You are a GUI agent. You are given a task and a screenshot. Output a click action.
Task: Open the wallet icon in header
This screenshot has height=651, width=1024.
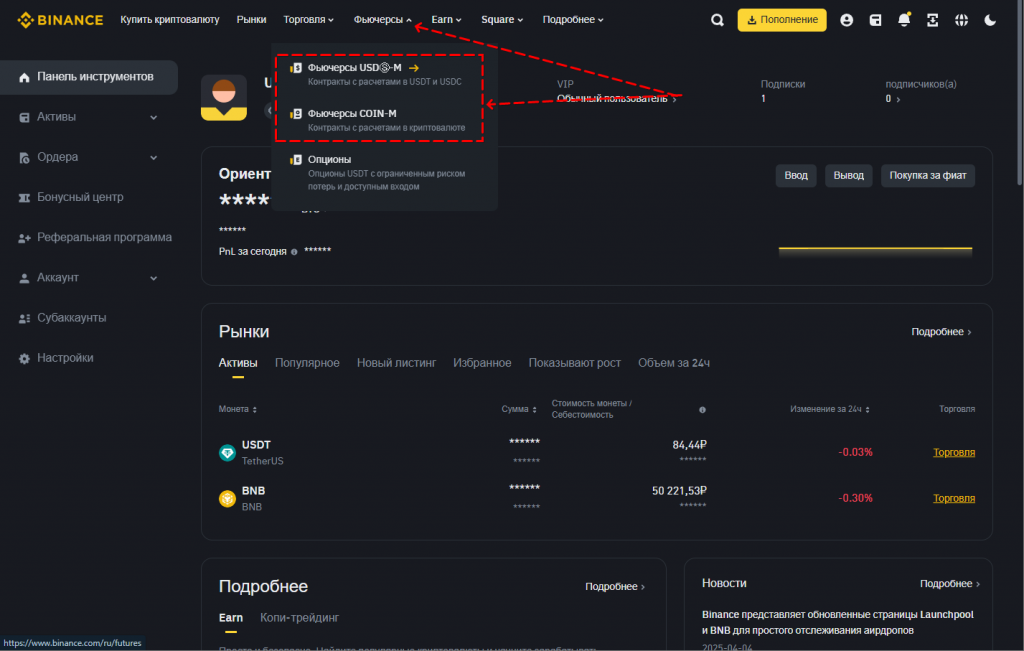875,20
